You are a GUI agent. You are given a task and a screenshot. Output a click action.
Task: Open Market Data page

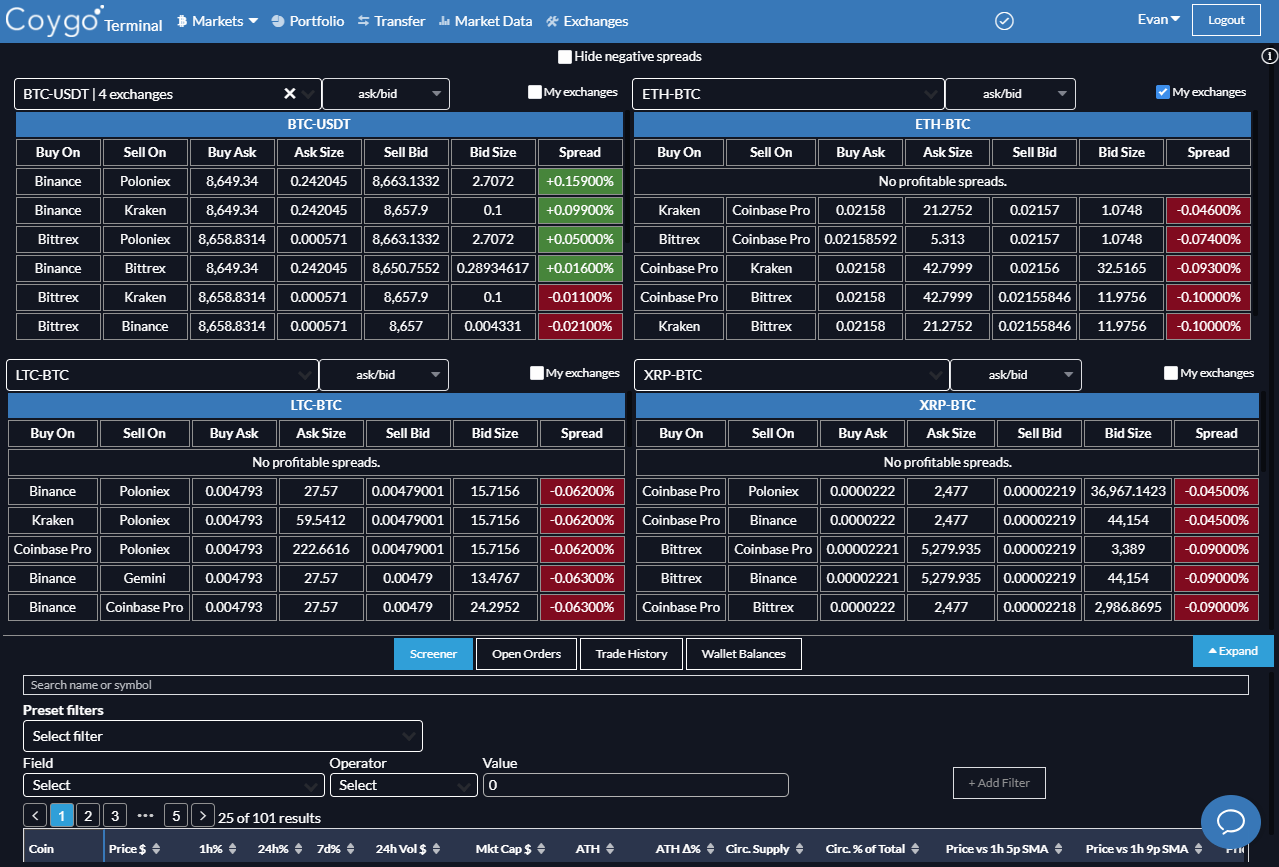486,21
